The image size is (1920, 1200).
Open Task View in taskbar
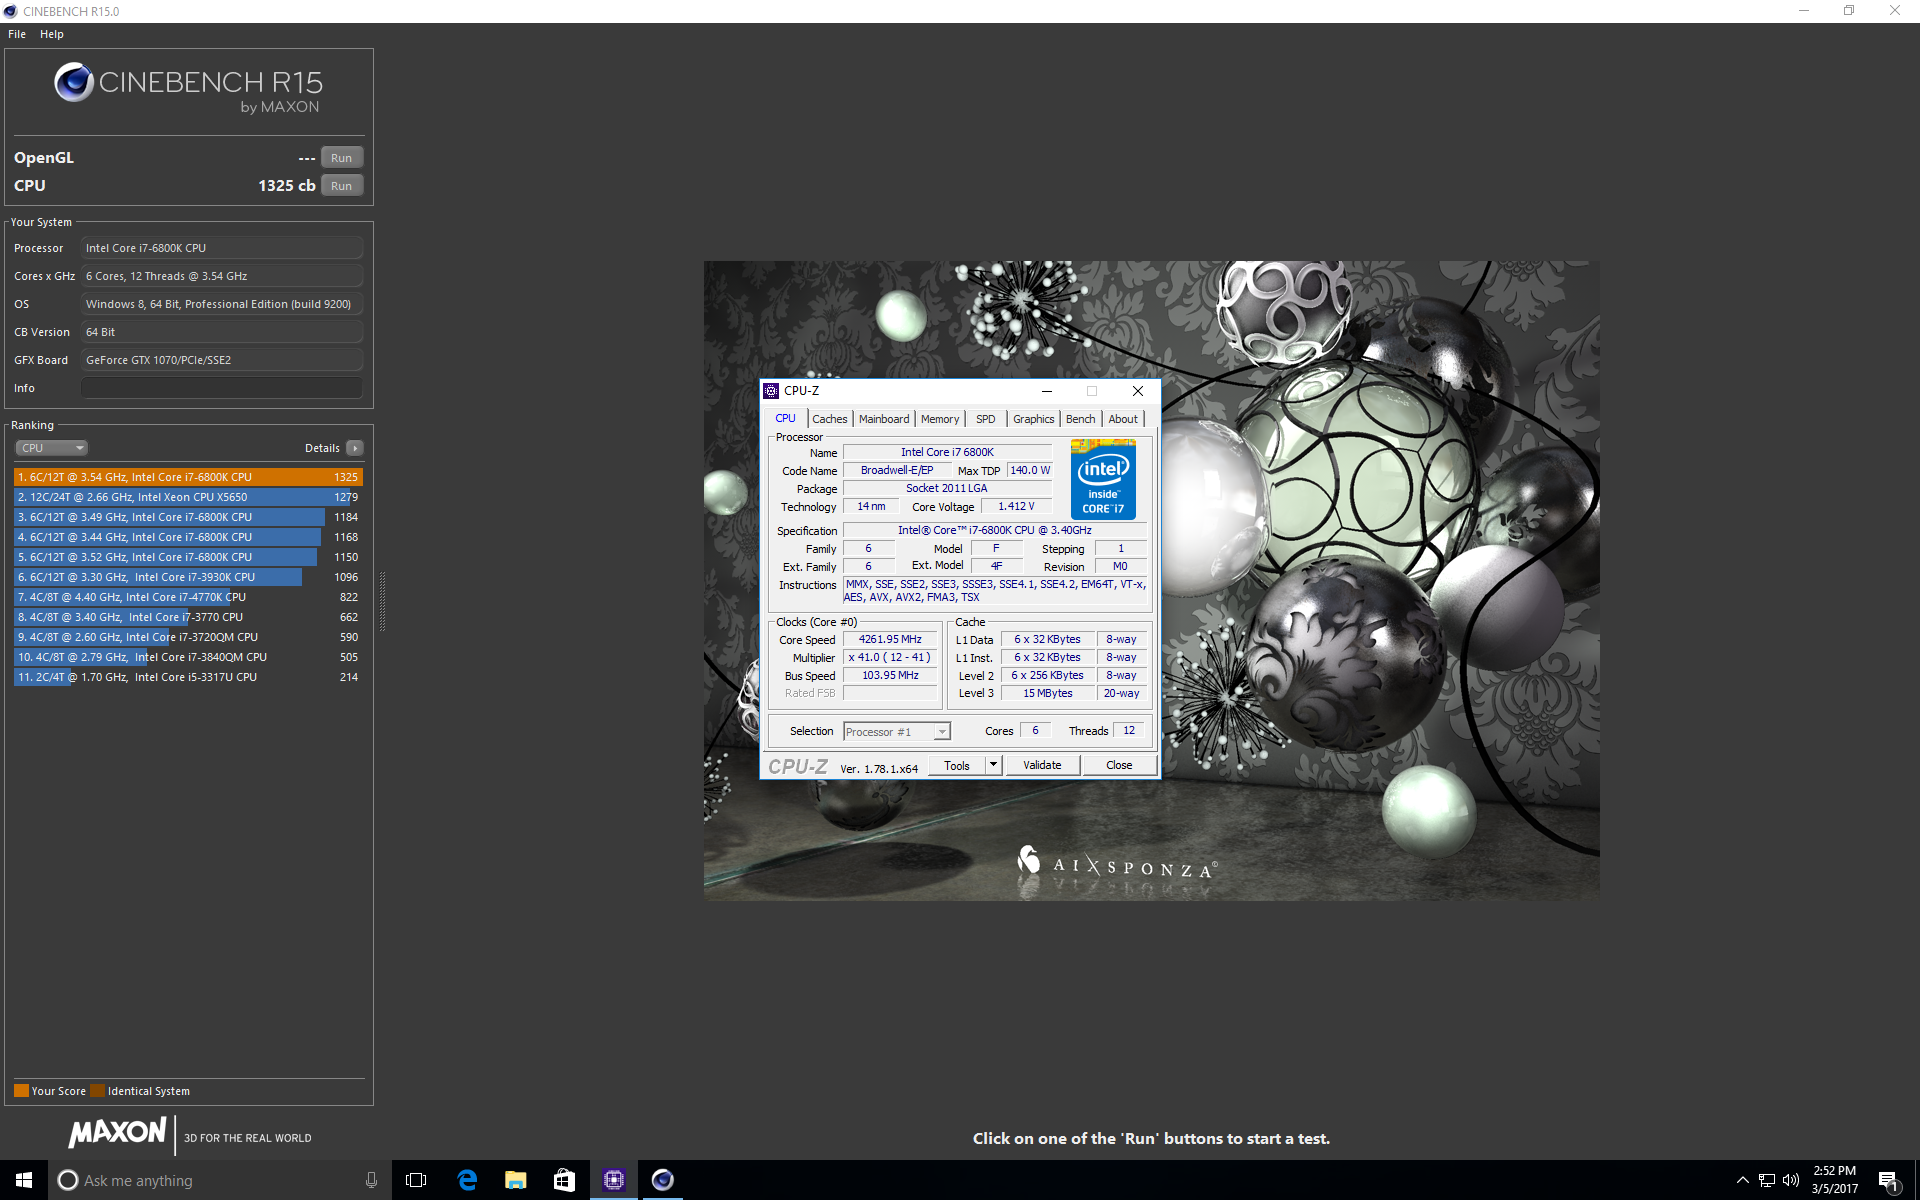pyautogui.click(x=416, y=1180)
